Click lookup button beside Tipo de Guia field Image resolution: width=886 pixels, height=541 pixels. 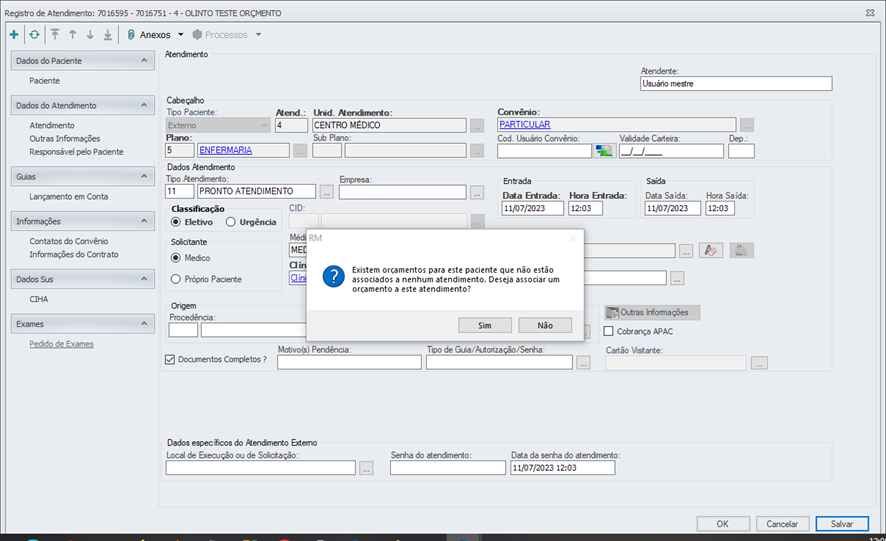[x=584, y=363]
